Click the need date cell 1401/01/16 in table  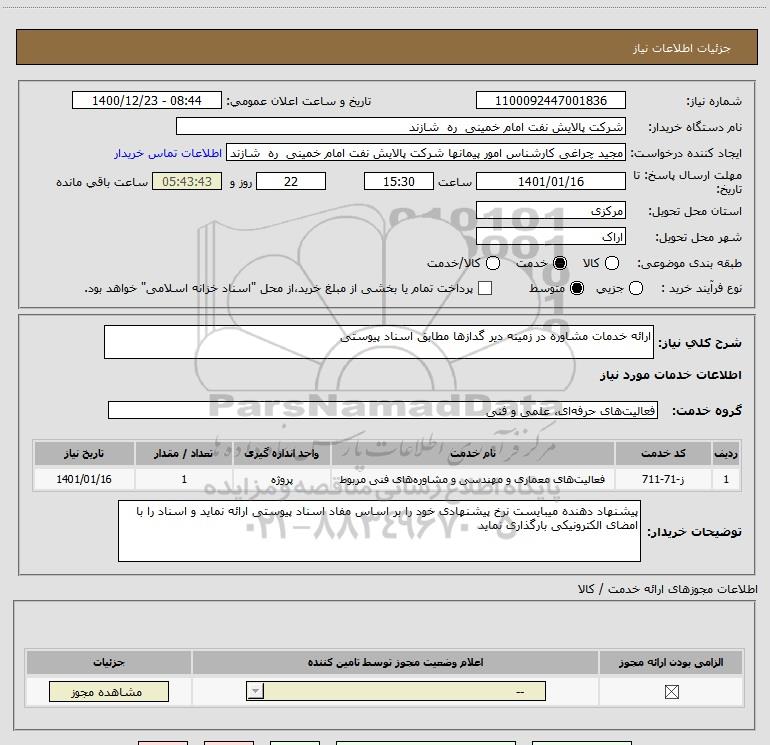click(84, 479)
